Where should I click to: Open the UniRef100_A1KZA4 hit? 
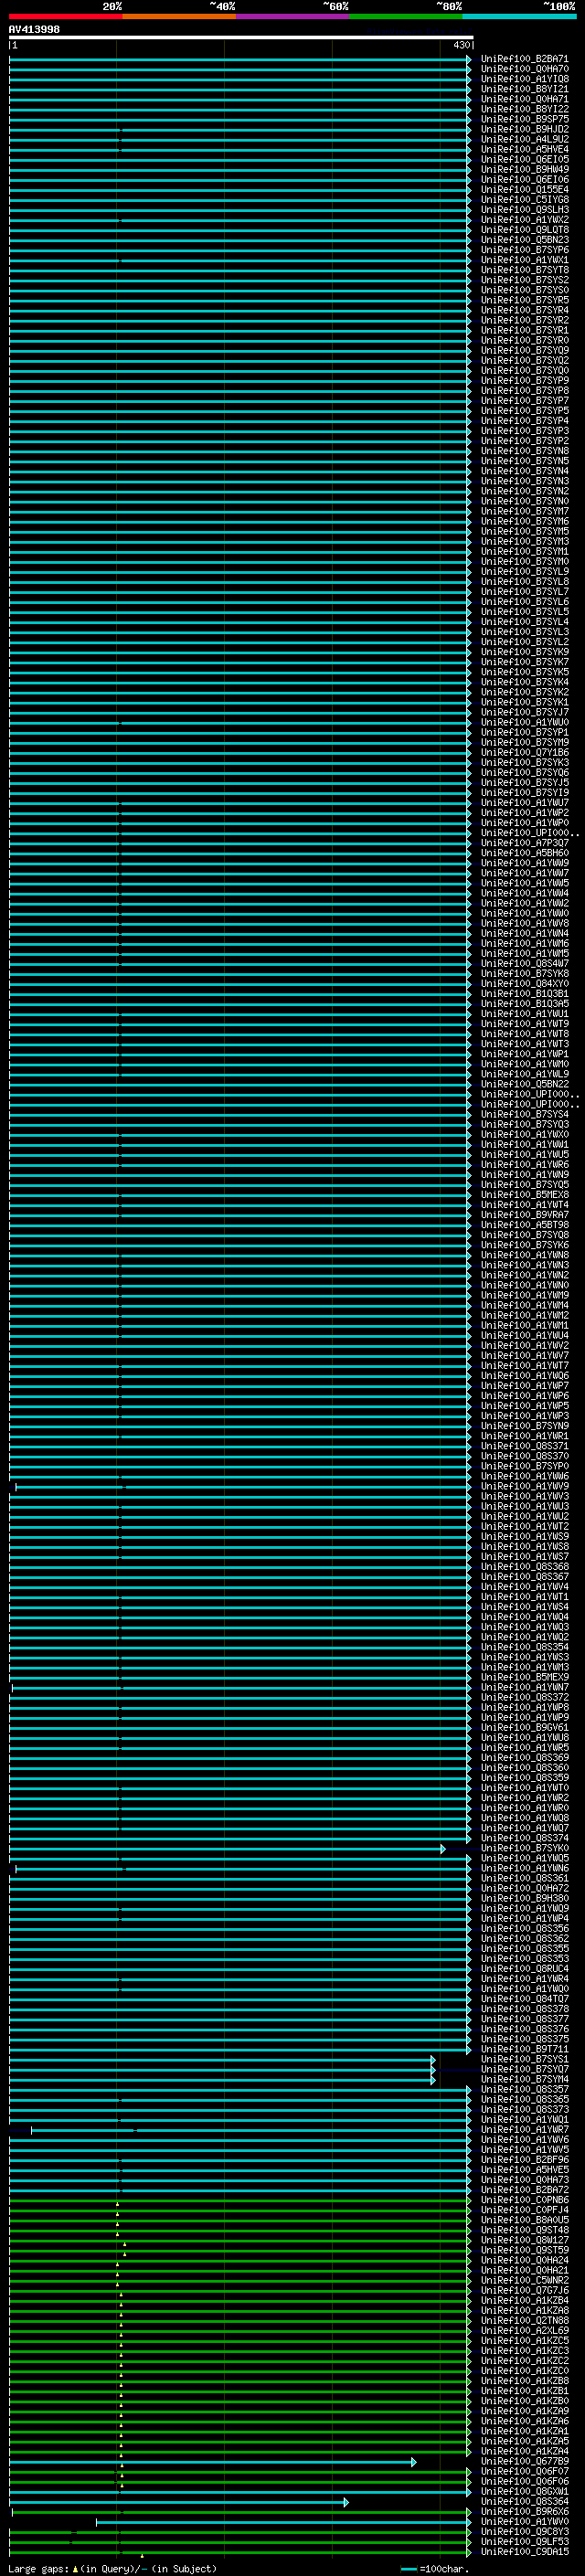tap(525, 2451)
